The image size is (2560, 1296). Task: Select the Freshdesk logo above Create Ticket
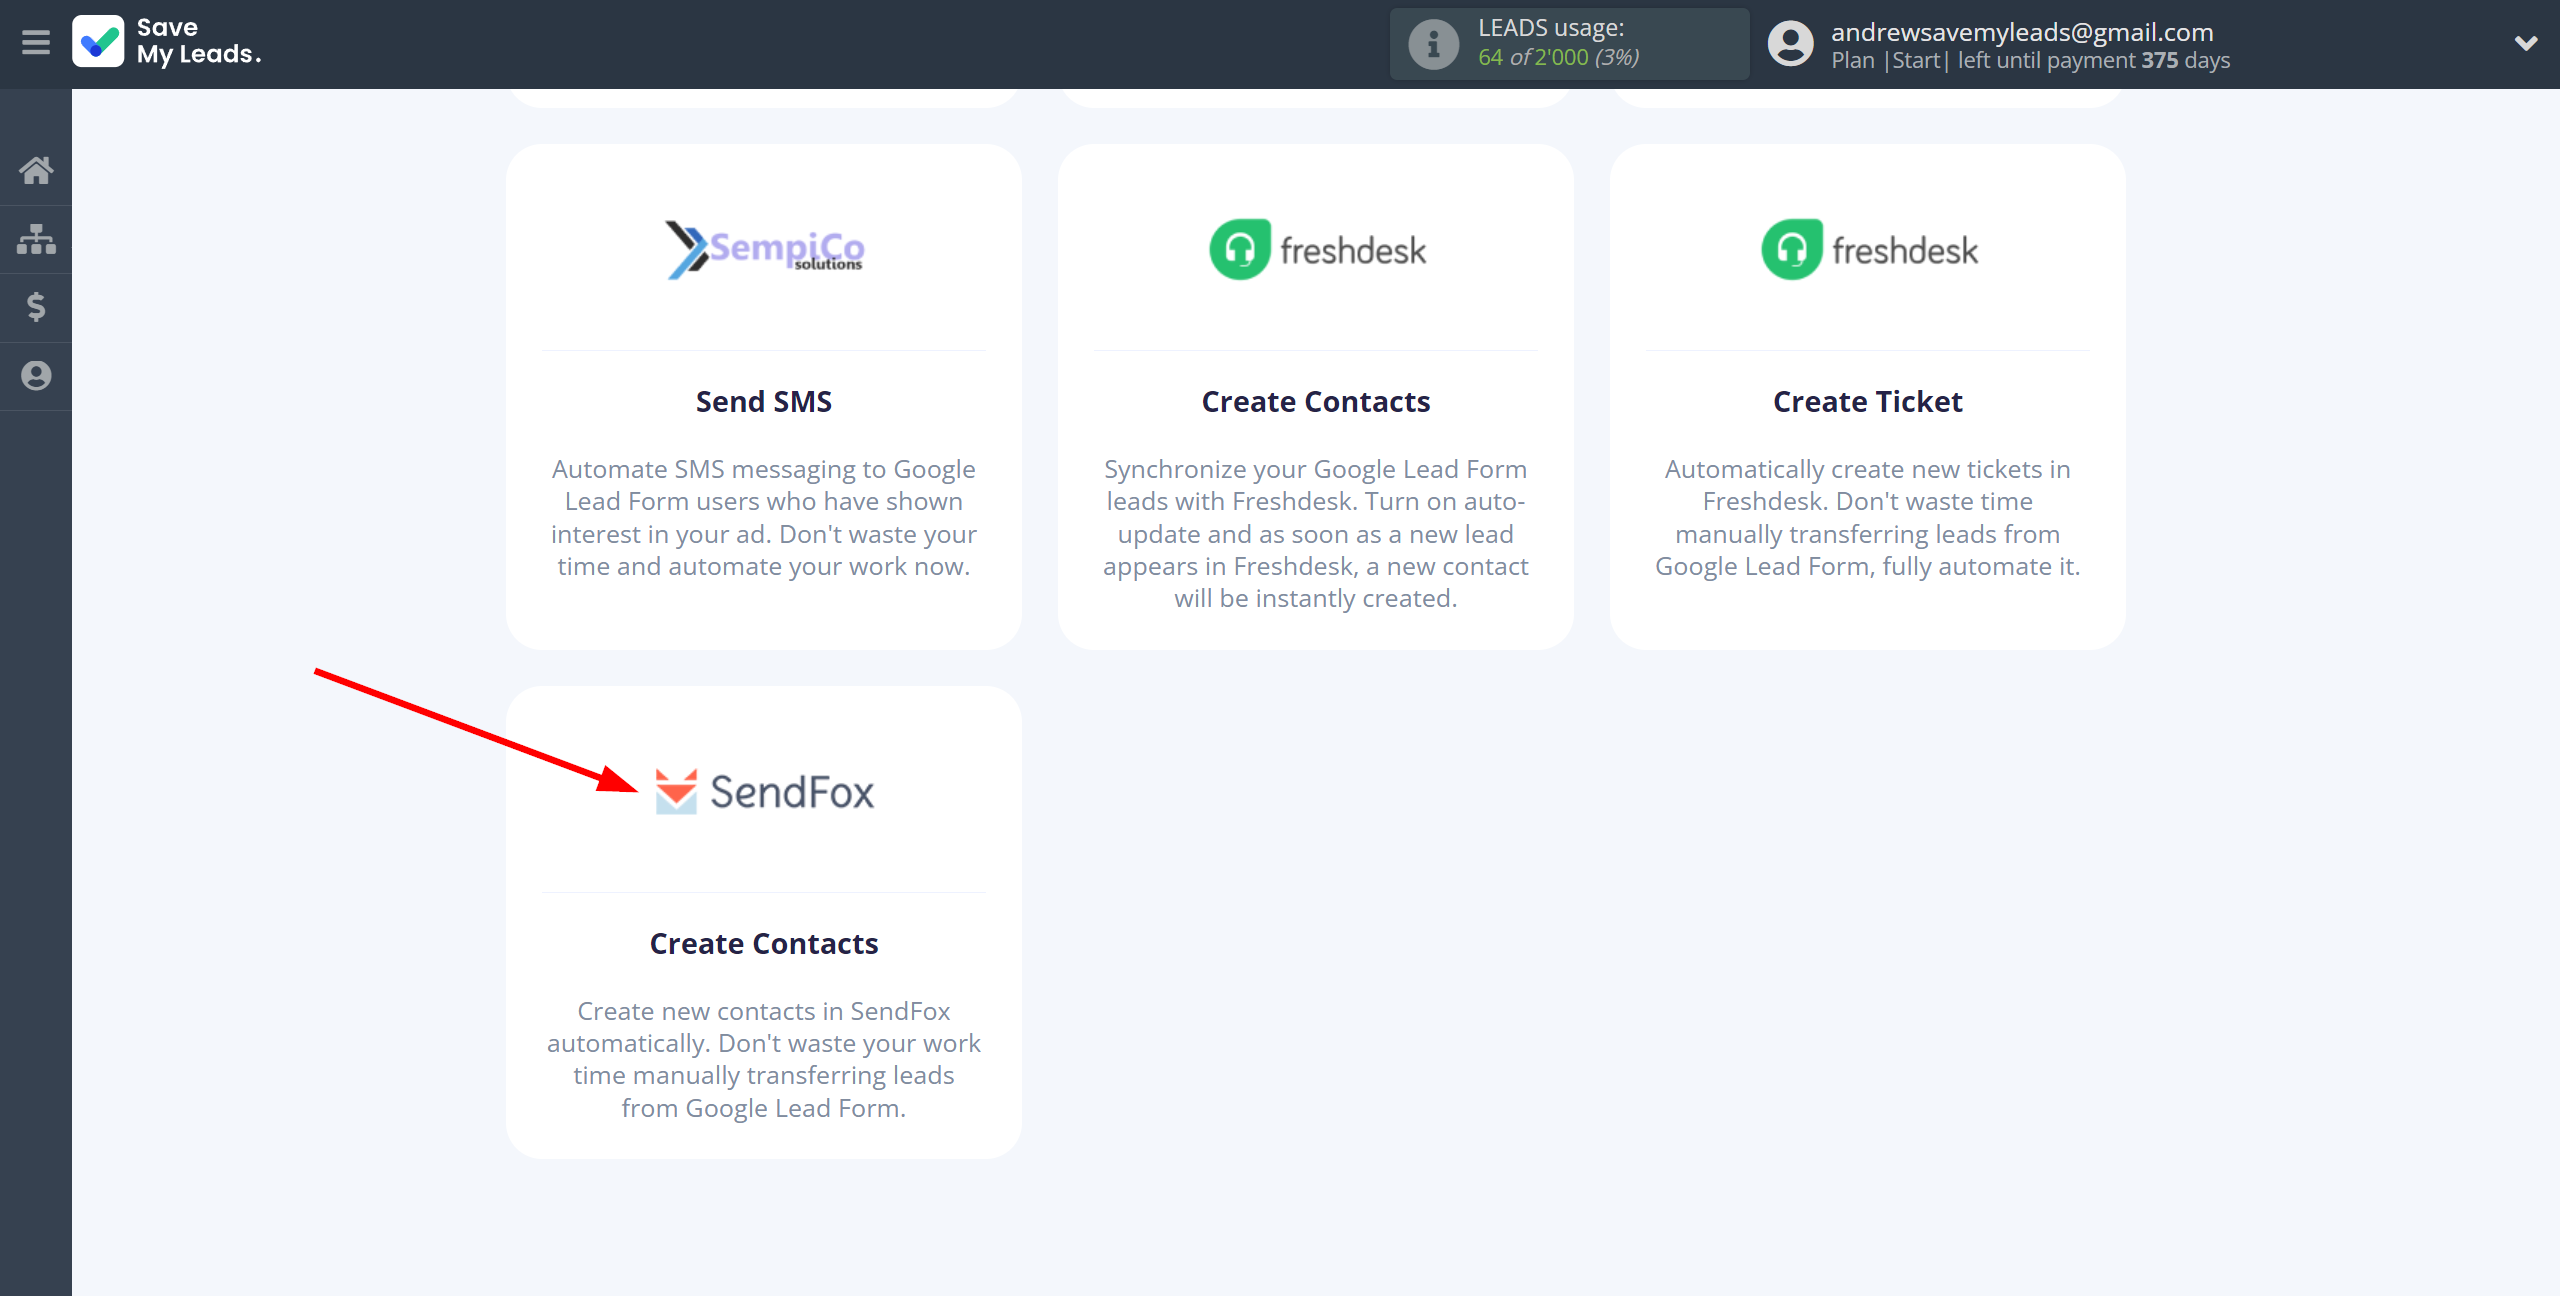click(x=1869, y=250)
